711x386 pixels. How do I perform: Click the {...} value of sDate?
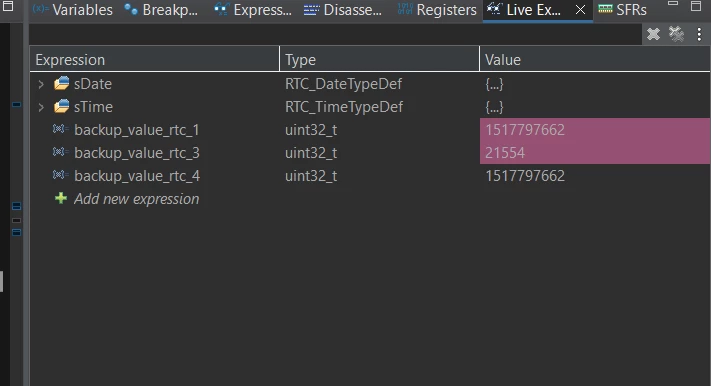coord(494,84)
